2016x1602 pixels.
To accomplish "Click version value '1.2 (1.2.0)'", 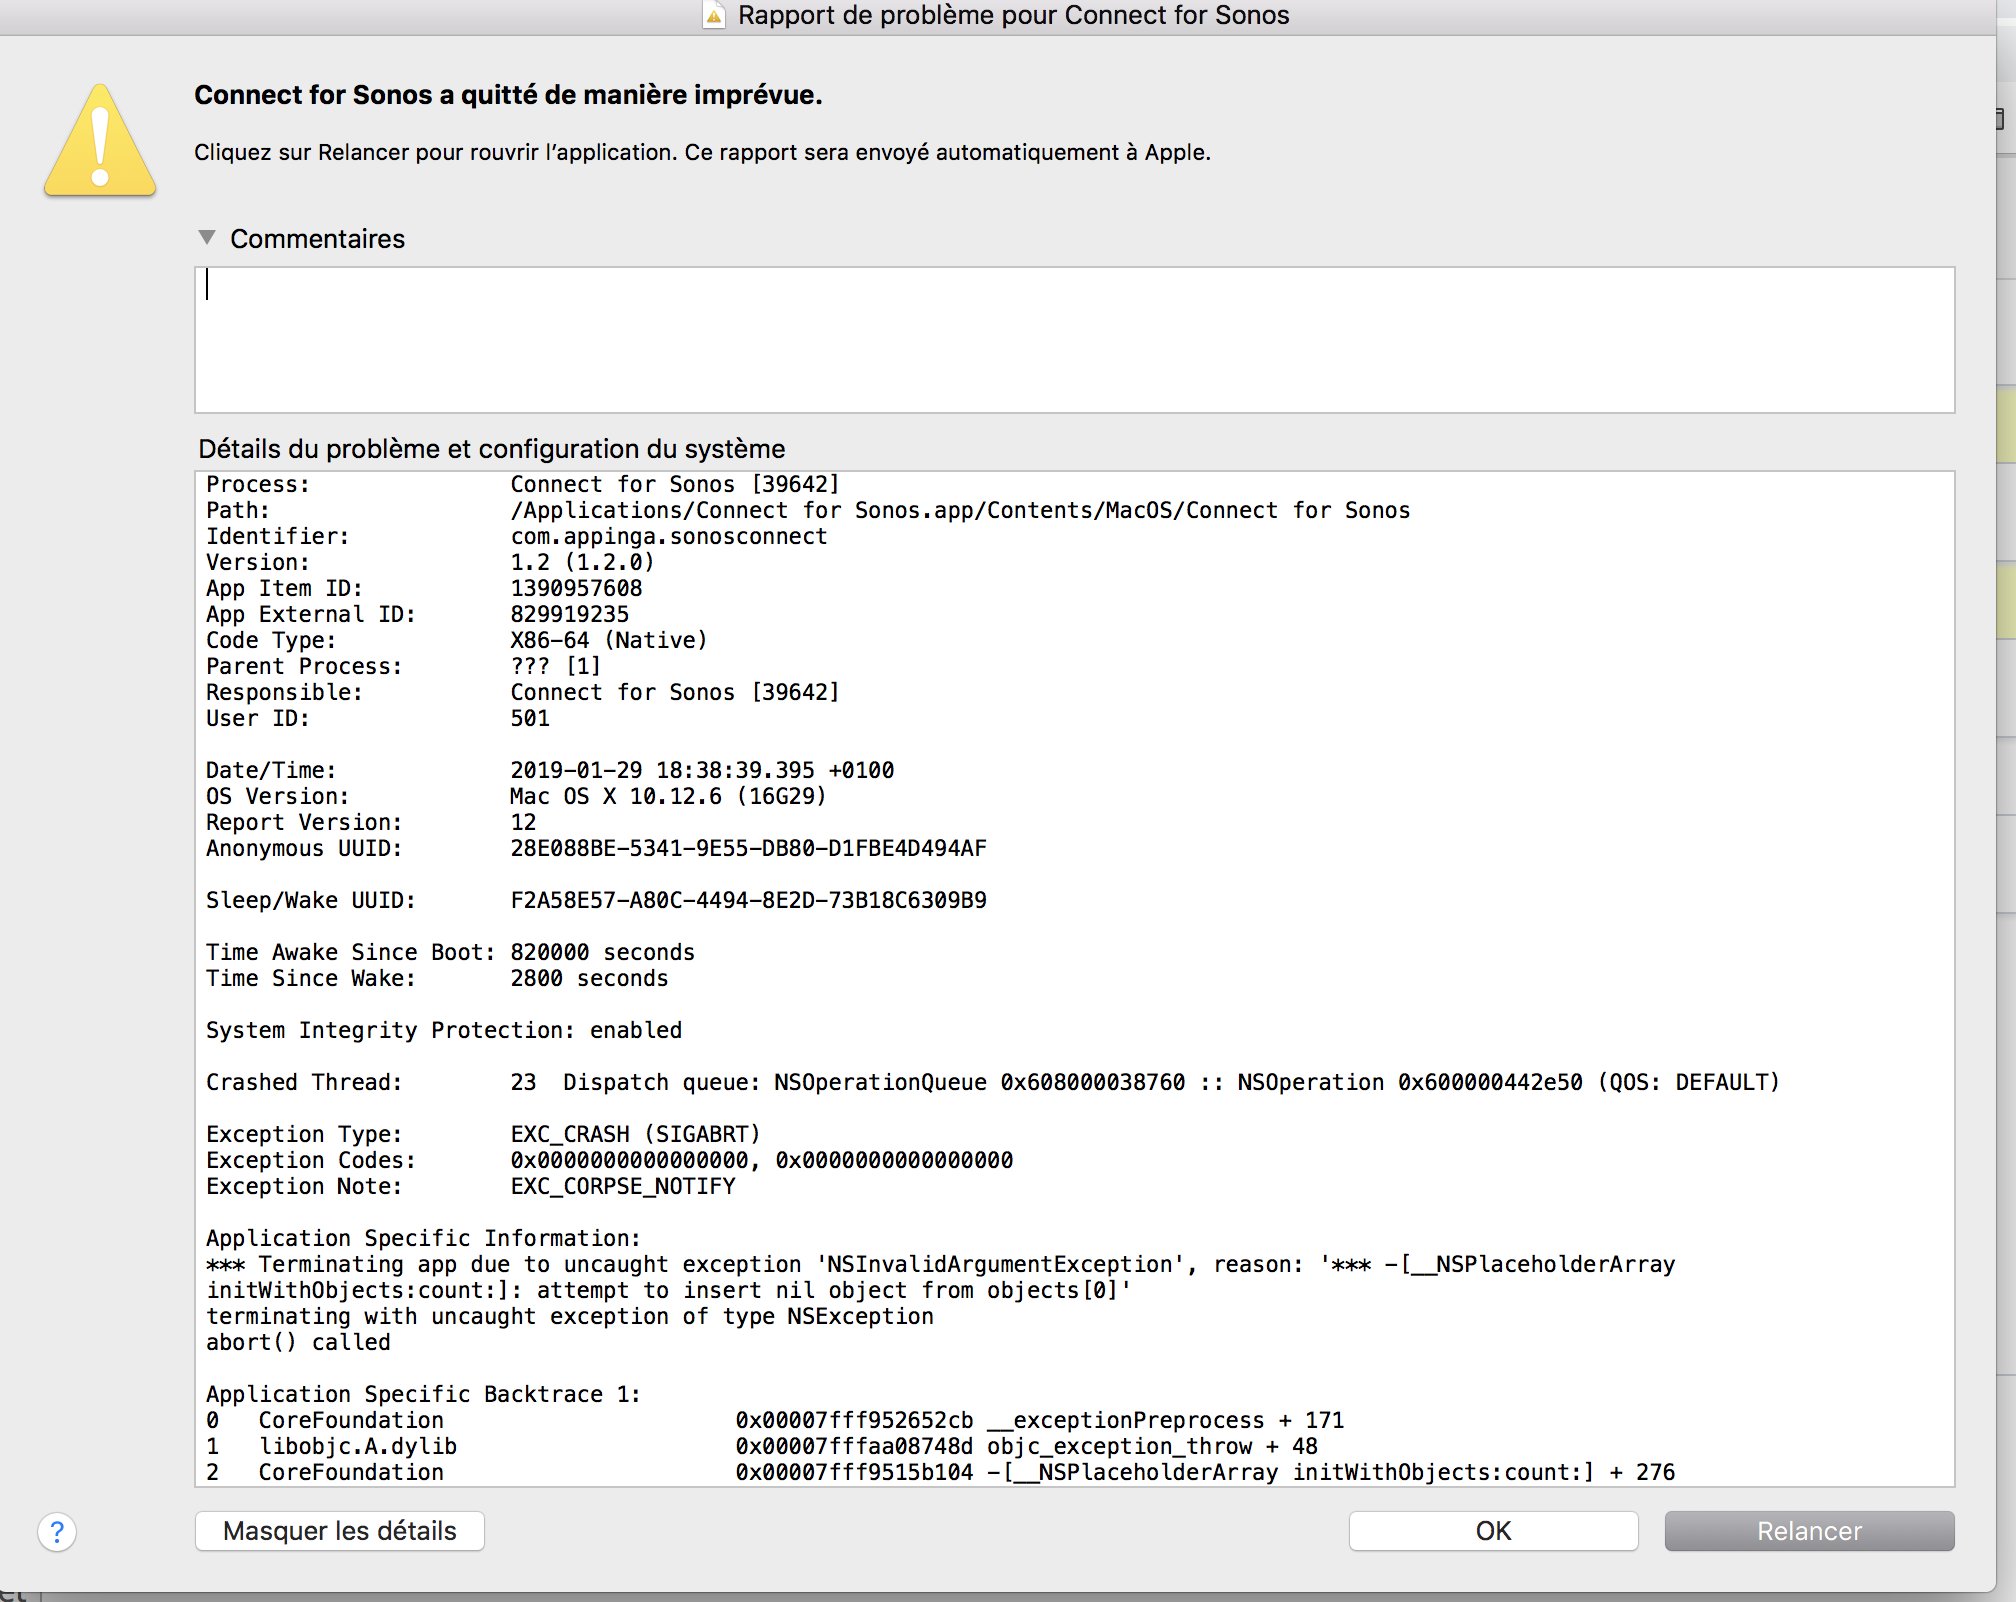I will pyautogui.click(x=582, y=562).
